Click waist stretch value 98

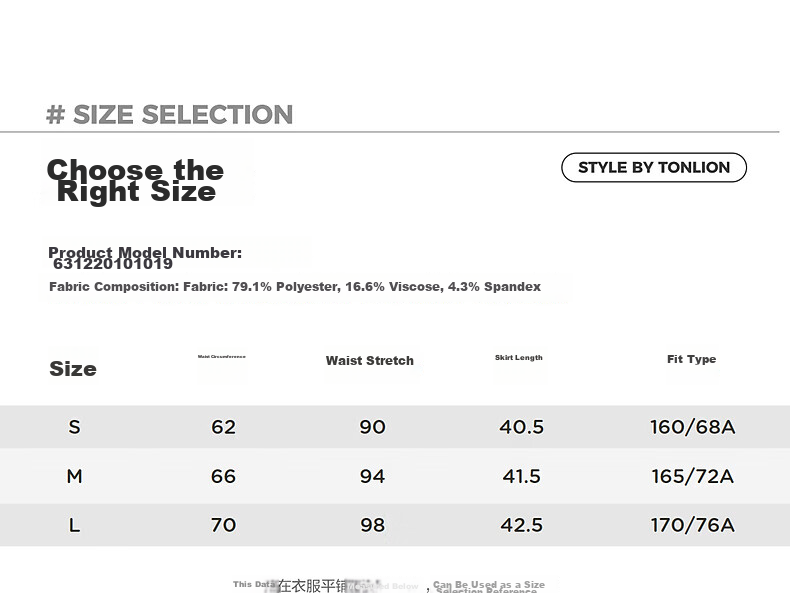point(372,525)
